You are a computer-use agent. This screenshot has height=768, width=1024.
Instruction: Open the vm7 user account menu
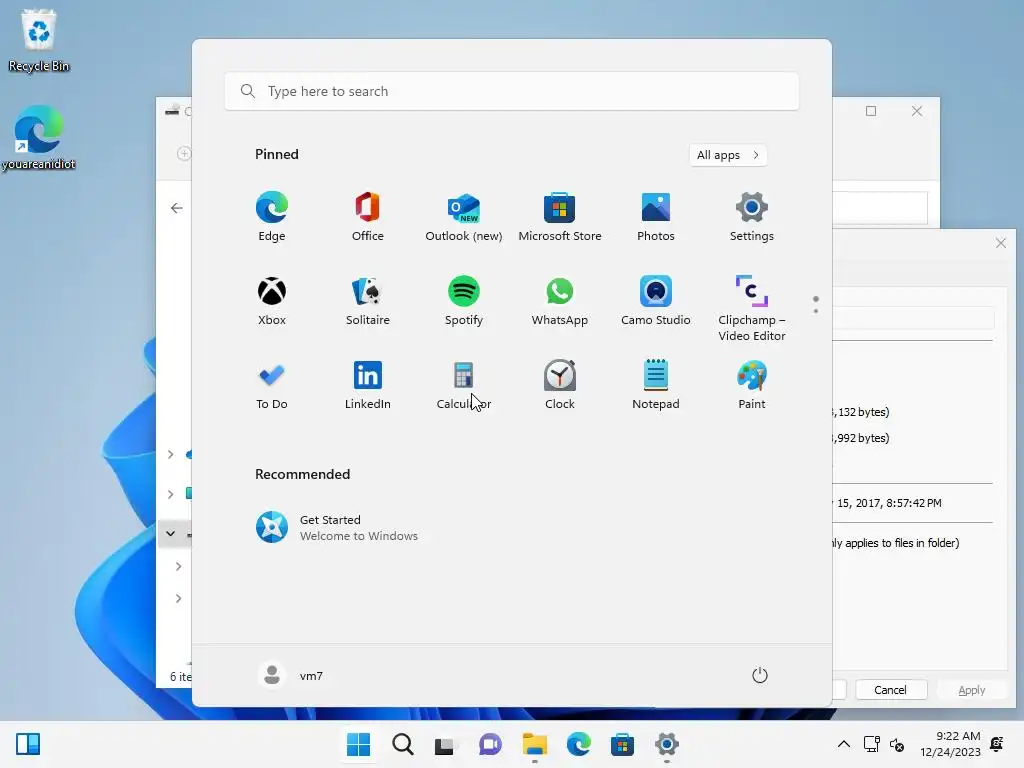click(x=291, y=675)
